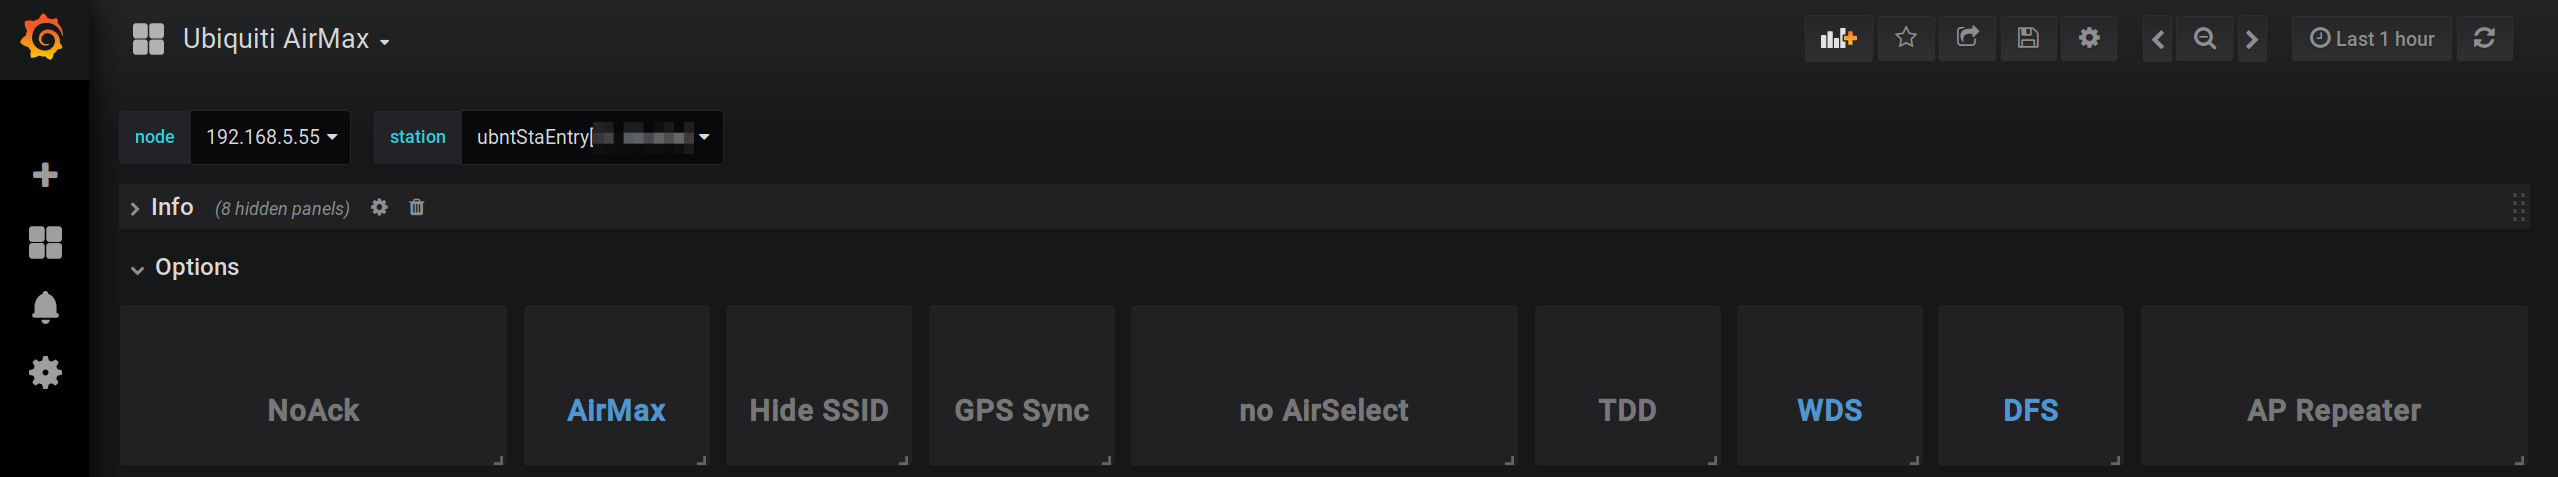Delete the Info row with trash icon
The image size is (2558, 477).
(417, 207)
